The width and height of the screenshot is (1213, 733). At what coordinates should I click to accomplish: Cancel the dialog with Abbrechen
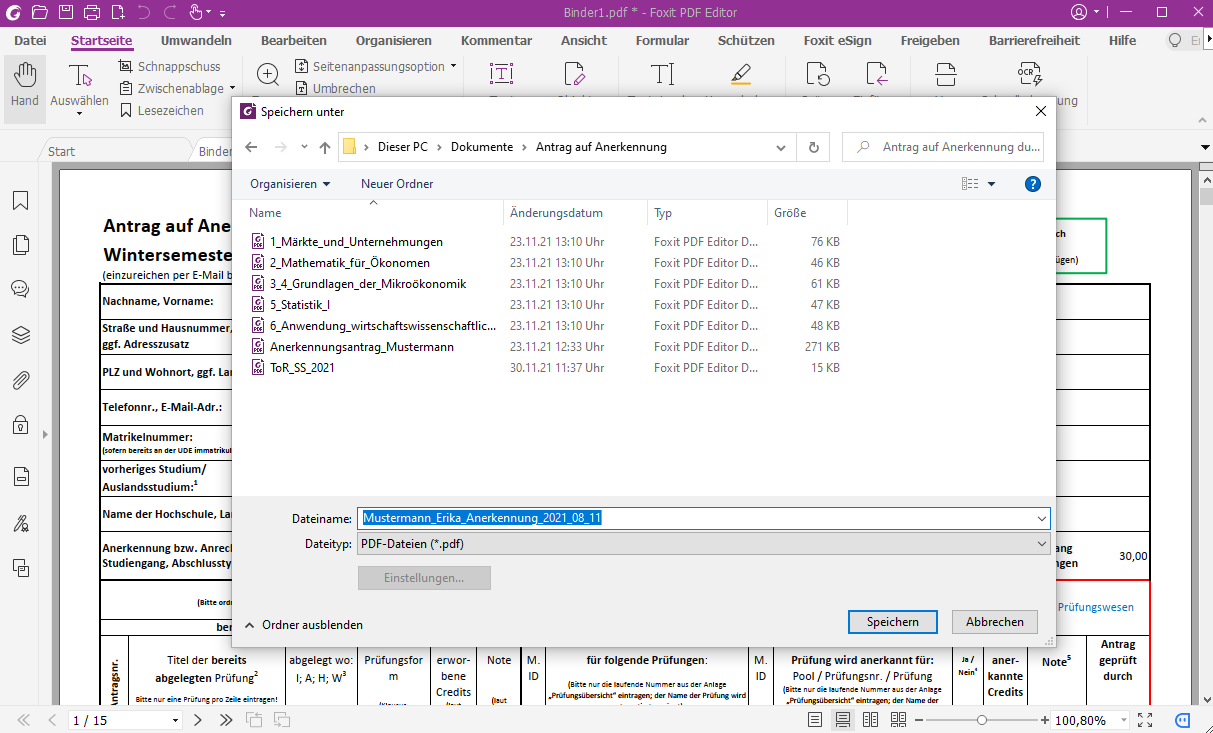click(995, 622)
